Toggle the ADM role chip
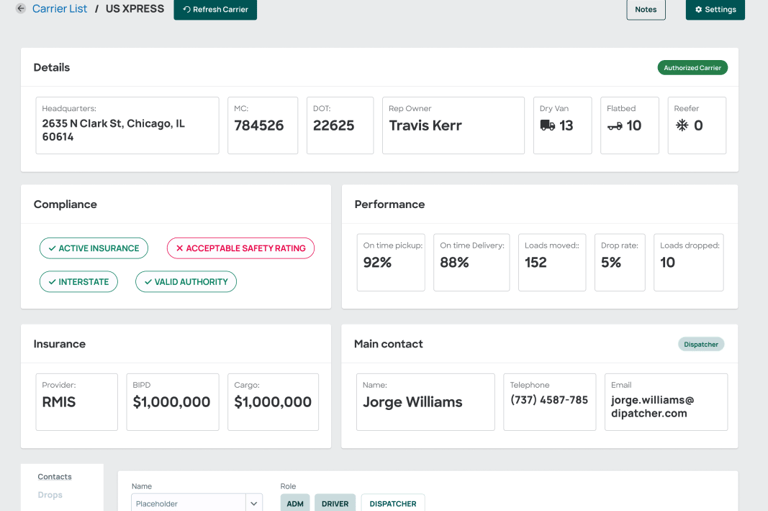This screenshot has height=511, width=768. pos(295,503)
